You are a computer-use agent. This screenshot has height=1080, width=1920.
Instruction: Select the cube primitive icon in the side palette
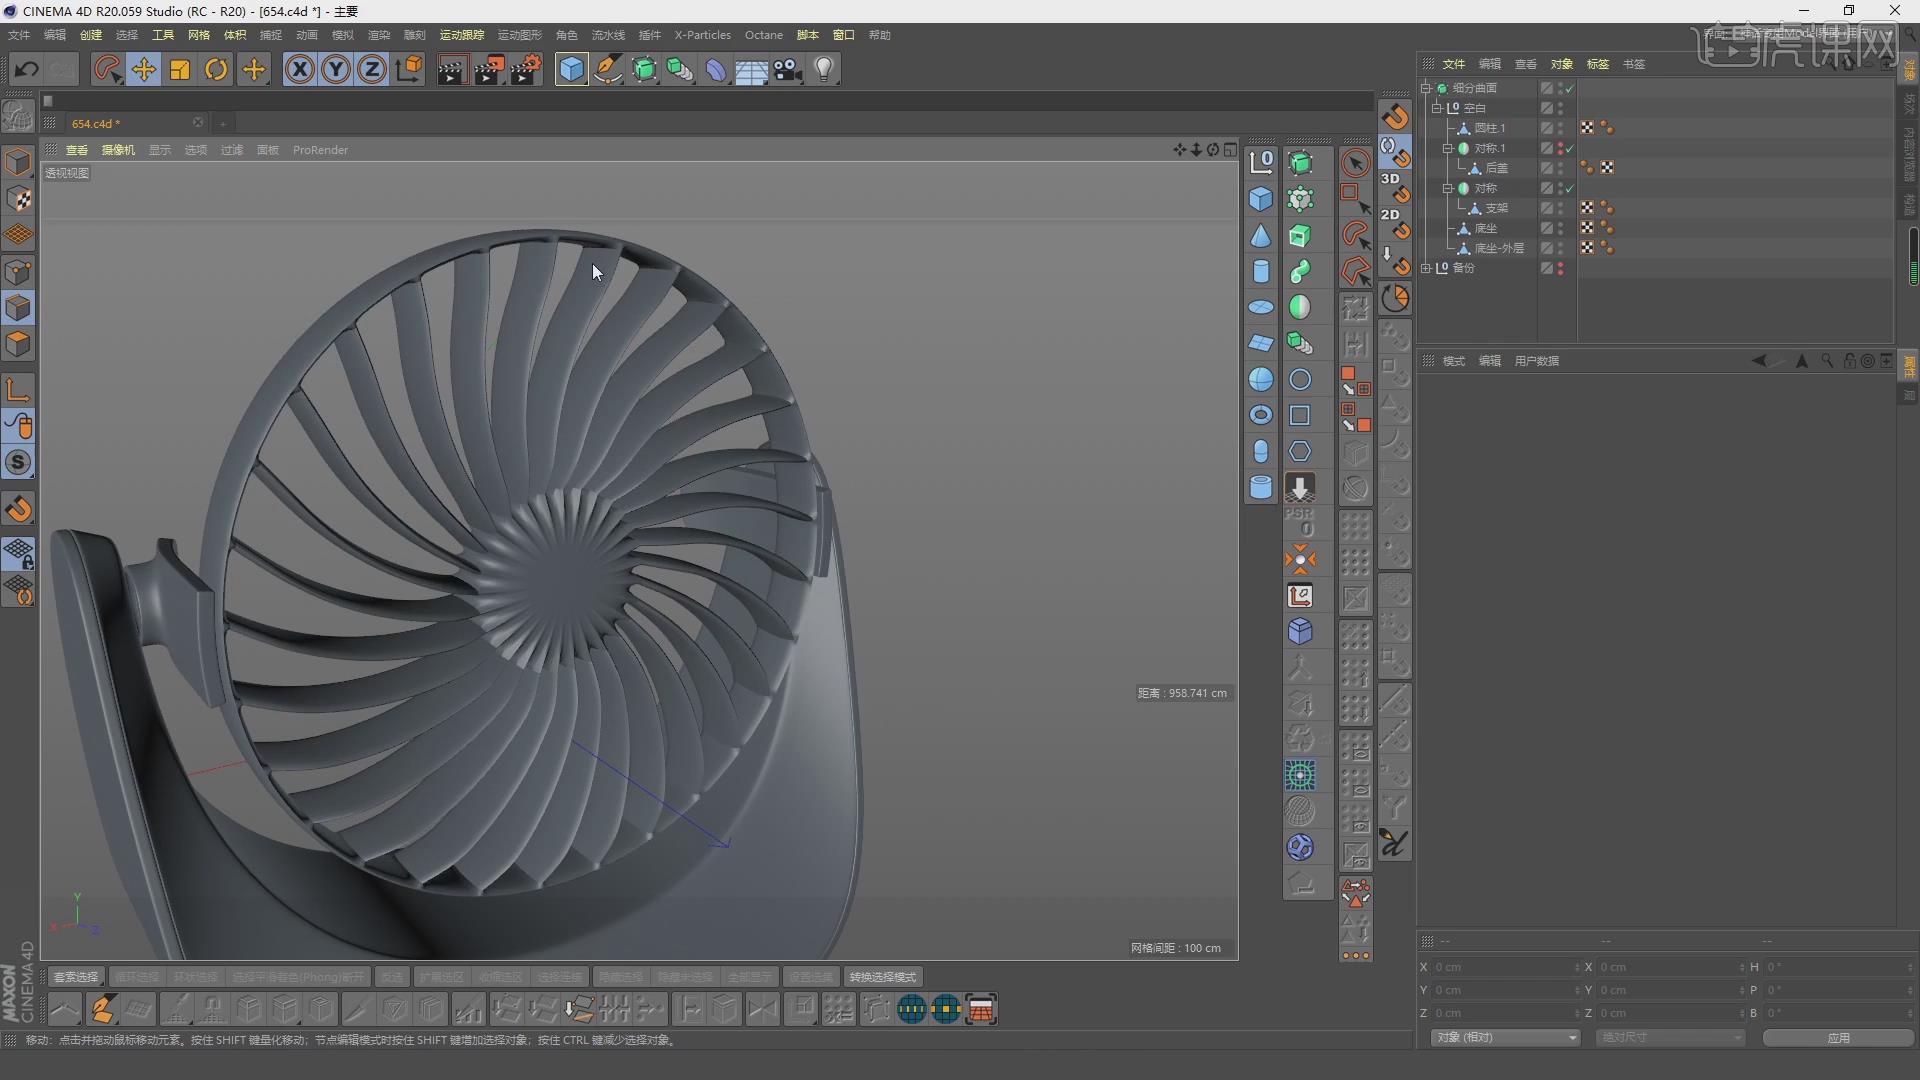1261,199
